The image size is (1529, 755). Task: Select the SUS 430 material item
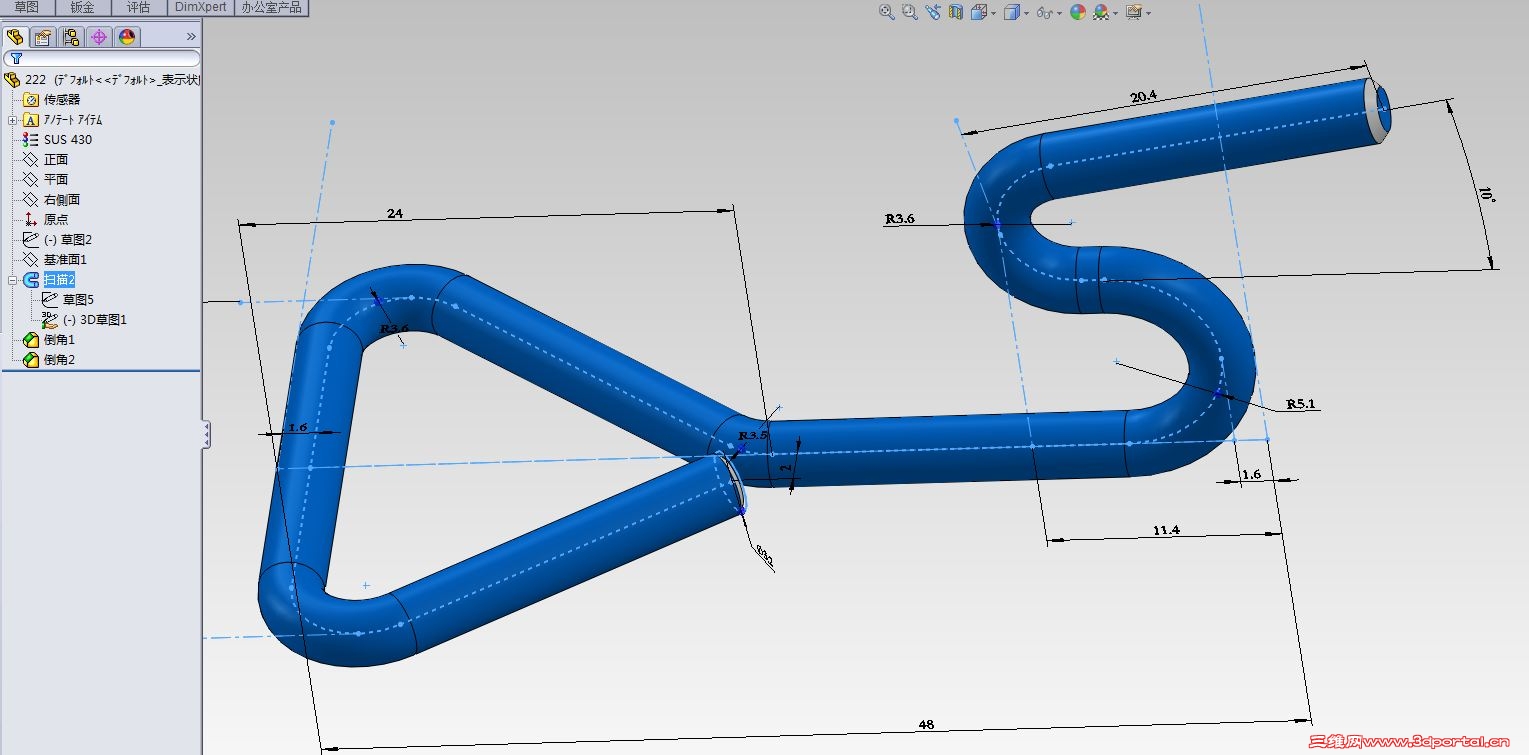[57, 140]
